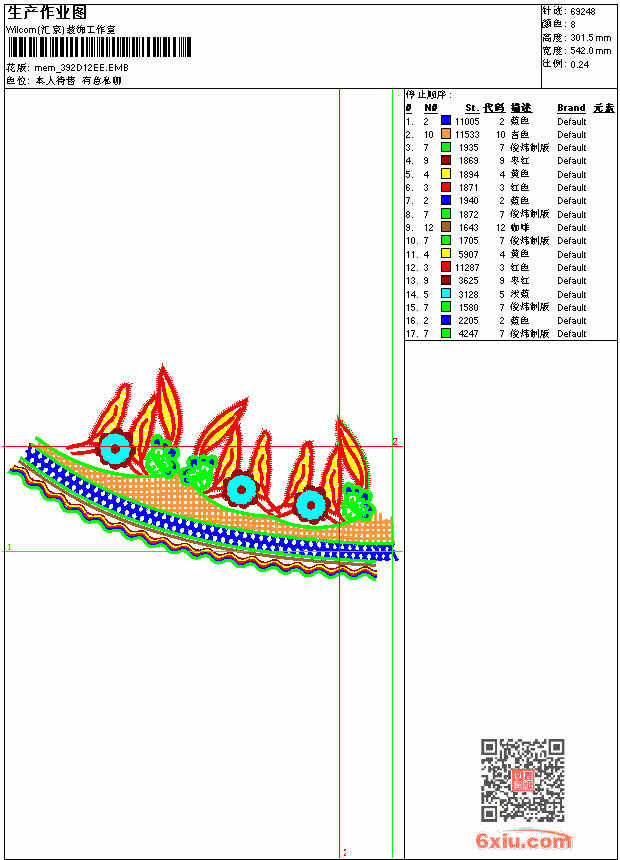Click stitch count 5907

tap(469, 254)
